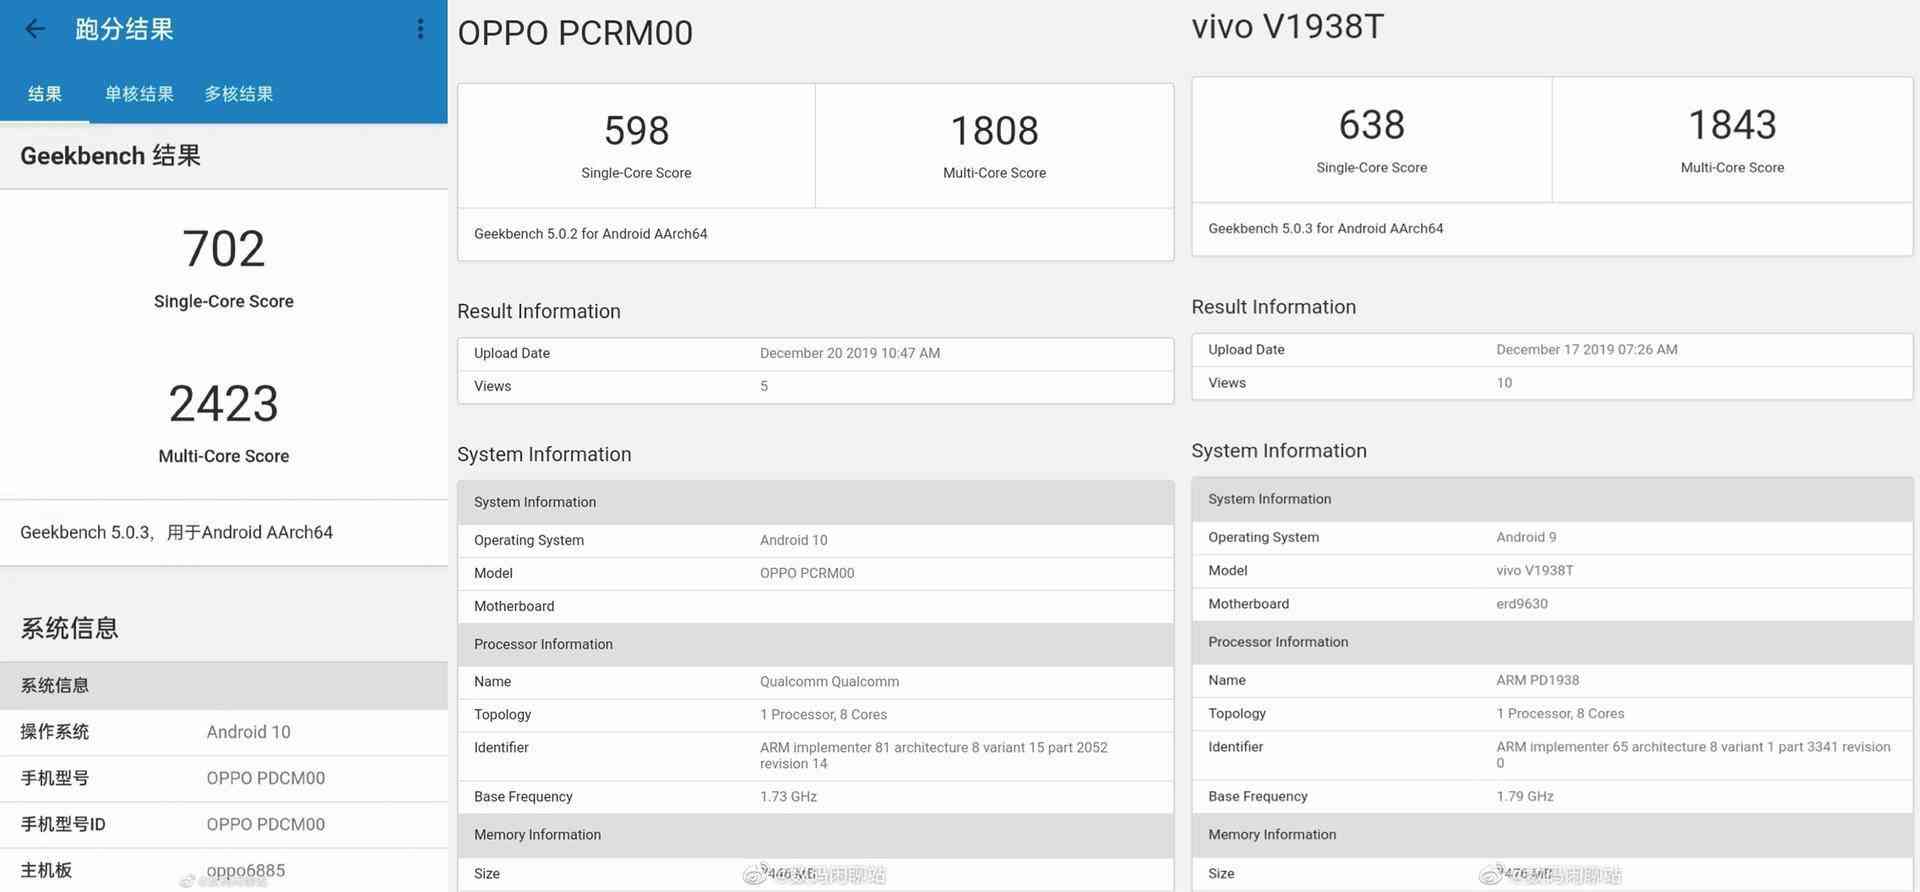
Task: Select the 结果 tab
Action: point(45,94)
